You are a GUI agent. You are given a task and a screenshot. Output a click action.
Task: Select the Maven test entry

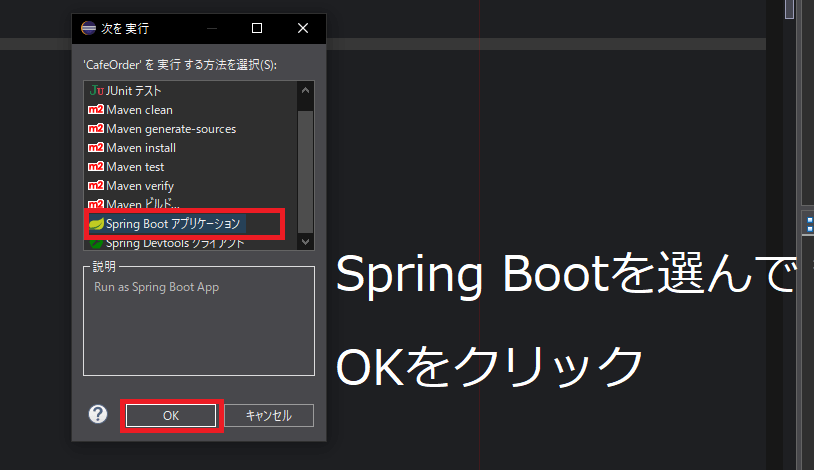click(x=135, y=167)
